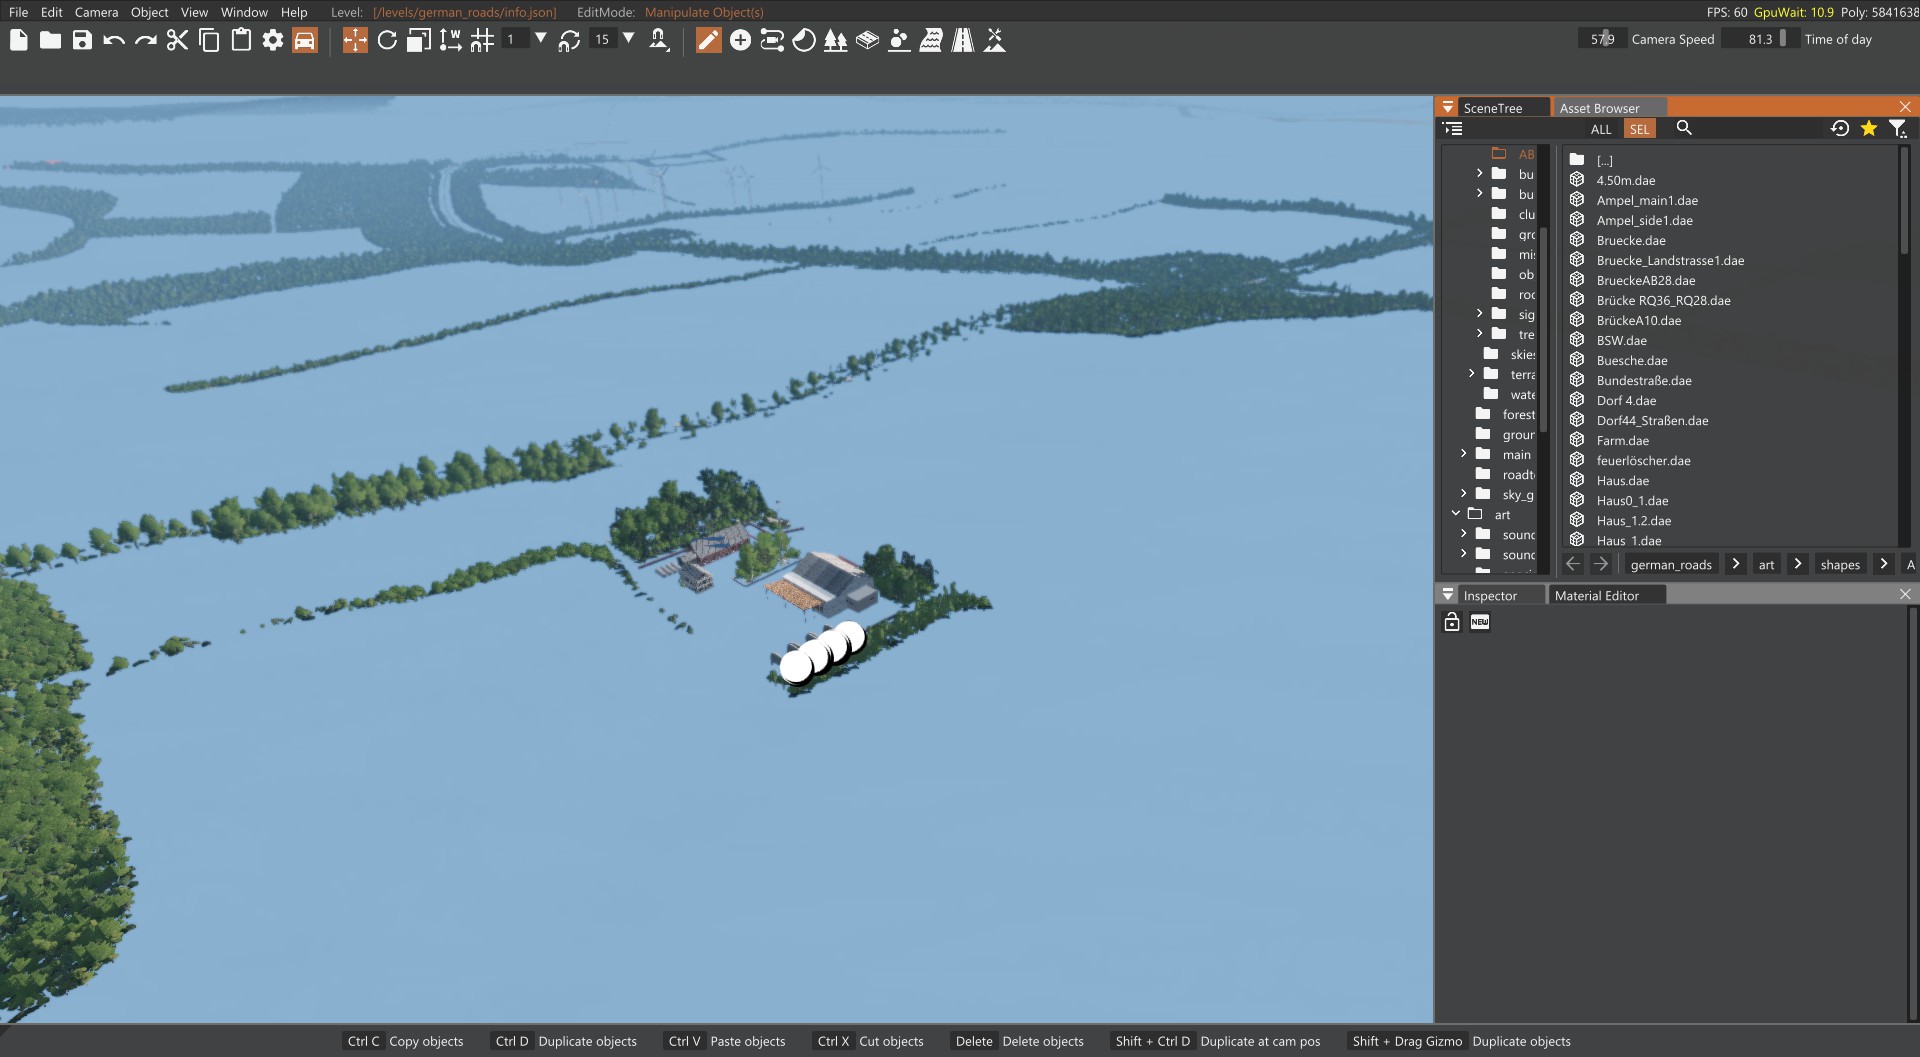The image size is (1920, 1057).
Task: Adjust the Camera Speed slider
Action: click(x=1602, y=39)
